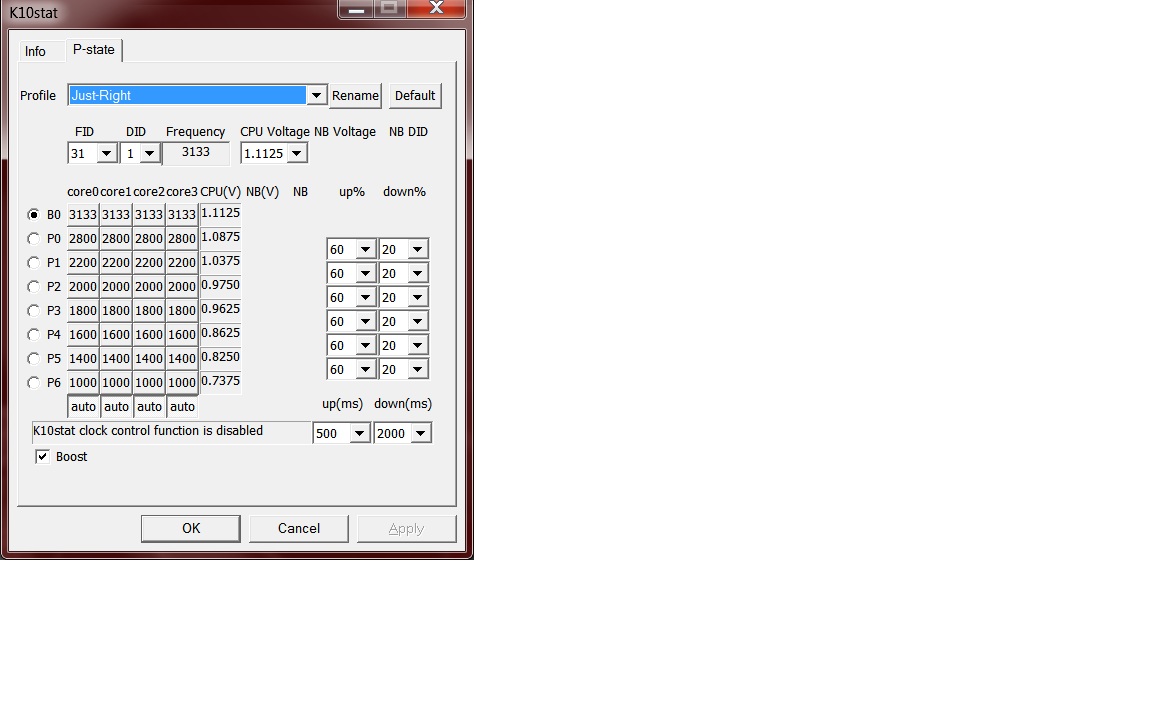The height and width of the screenshot is (720, 1152).
Task: Click the CPU voltage value 1.0875
Action: point(220,237)
